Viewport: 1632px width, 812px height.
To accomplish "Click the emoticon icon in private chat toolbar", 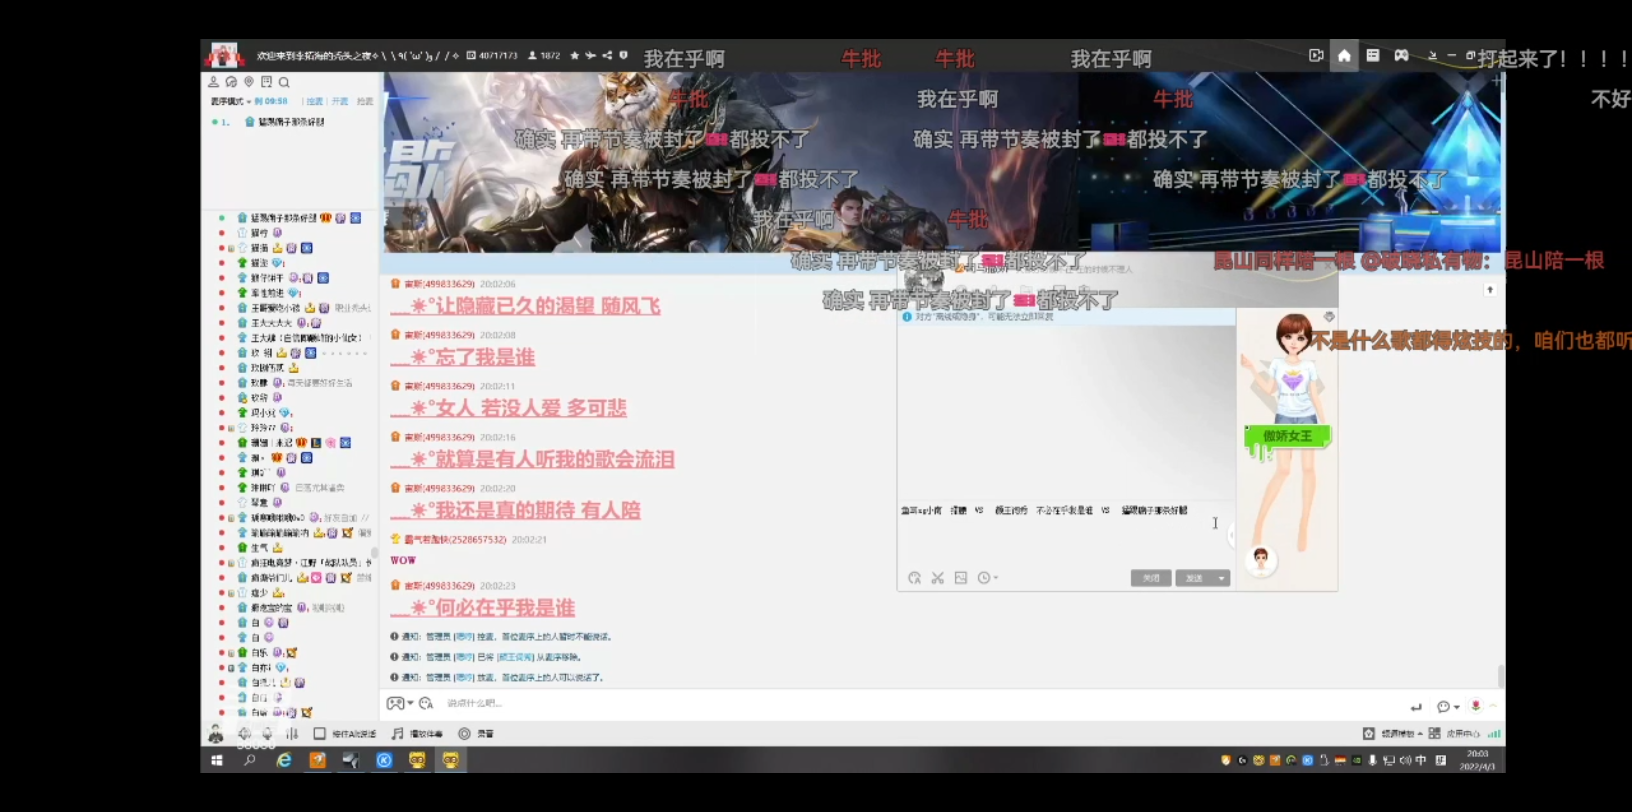I will 914,578.
